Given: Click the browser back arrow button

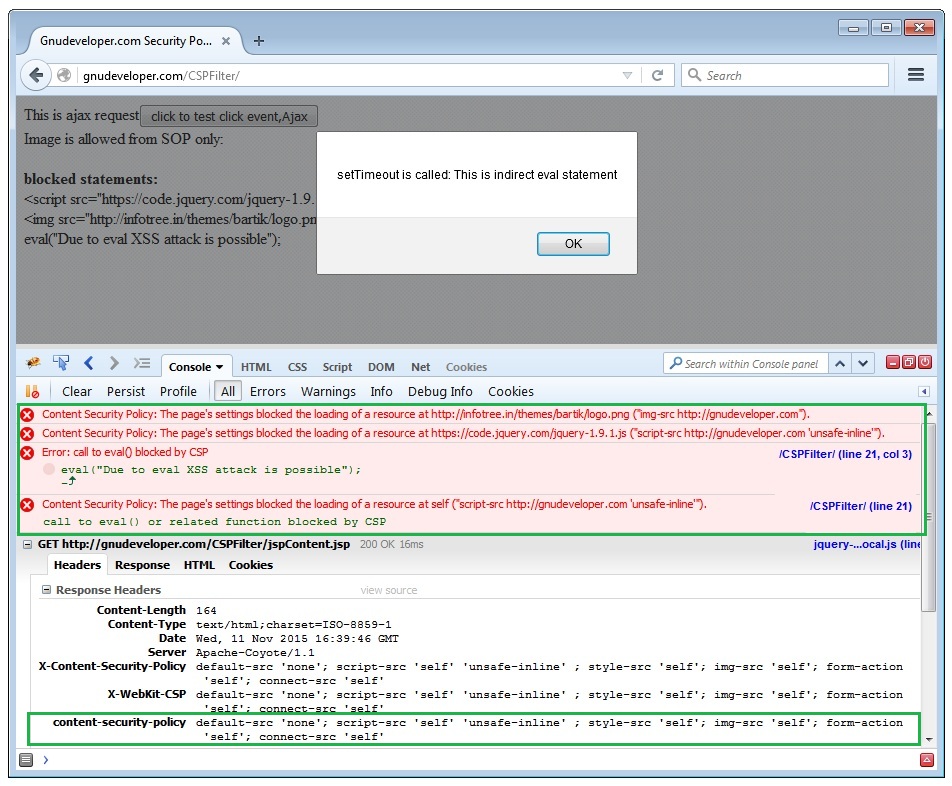Looking at the screenshot, I should [37, 75].
